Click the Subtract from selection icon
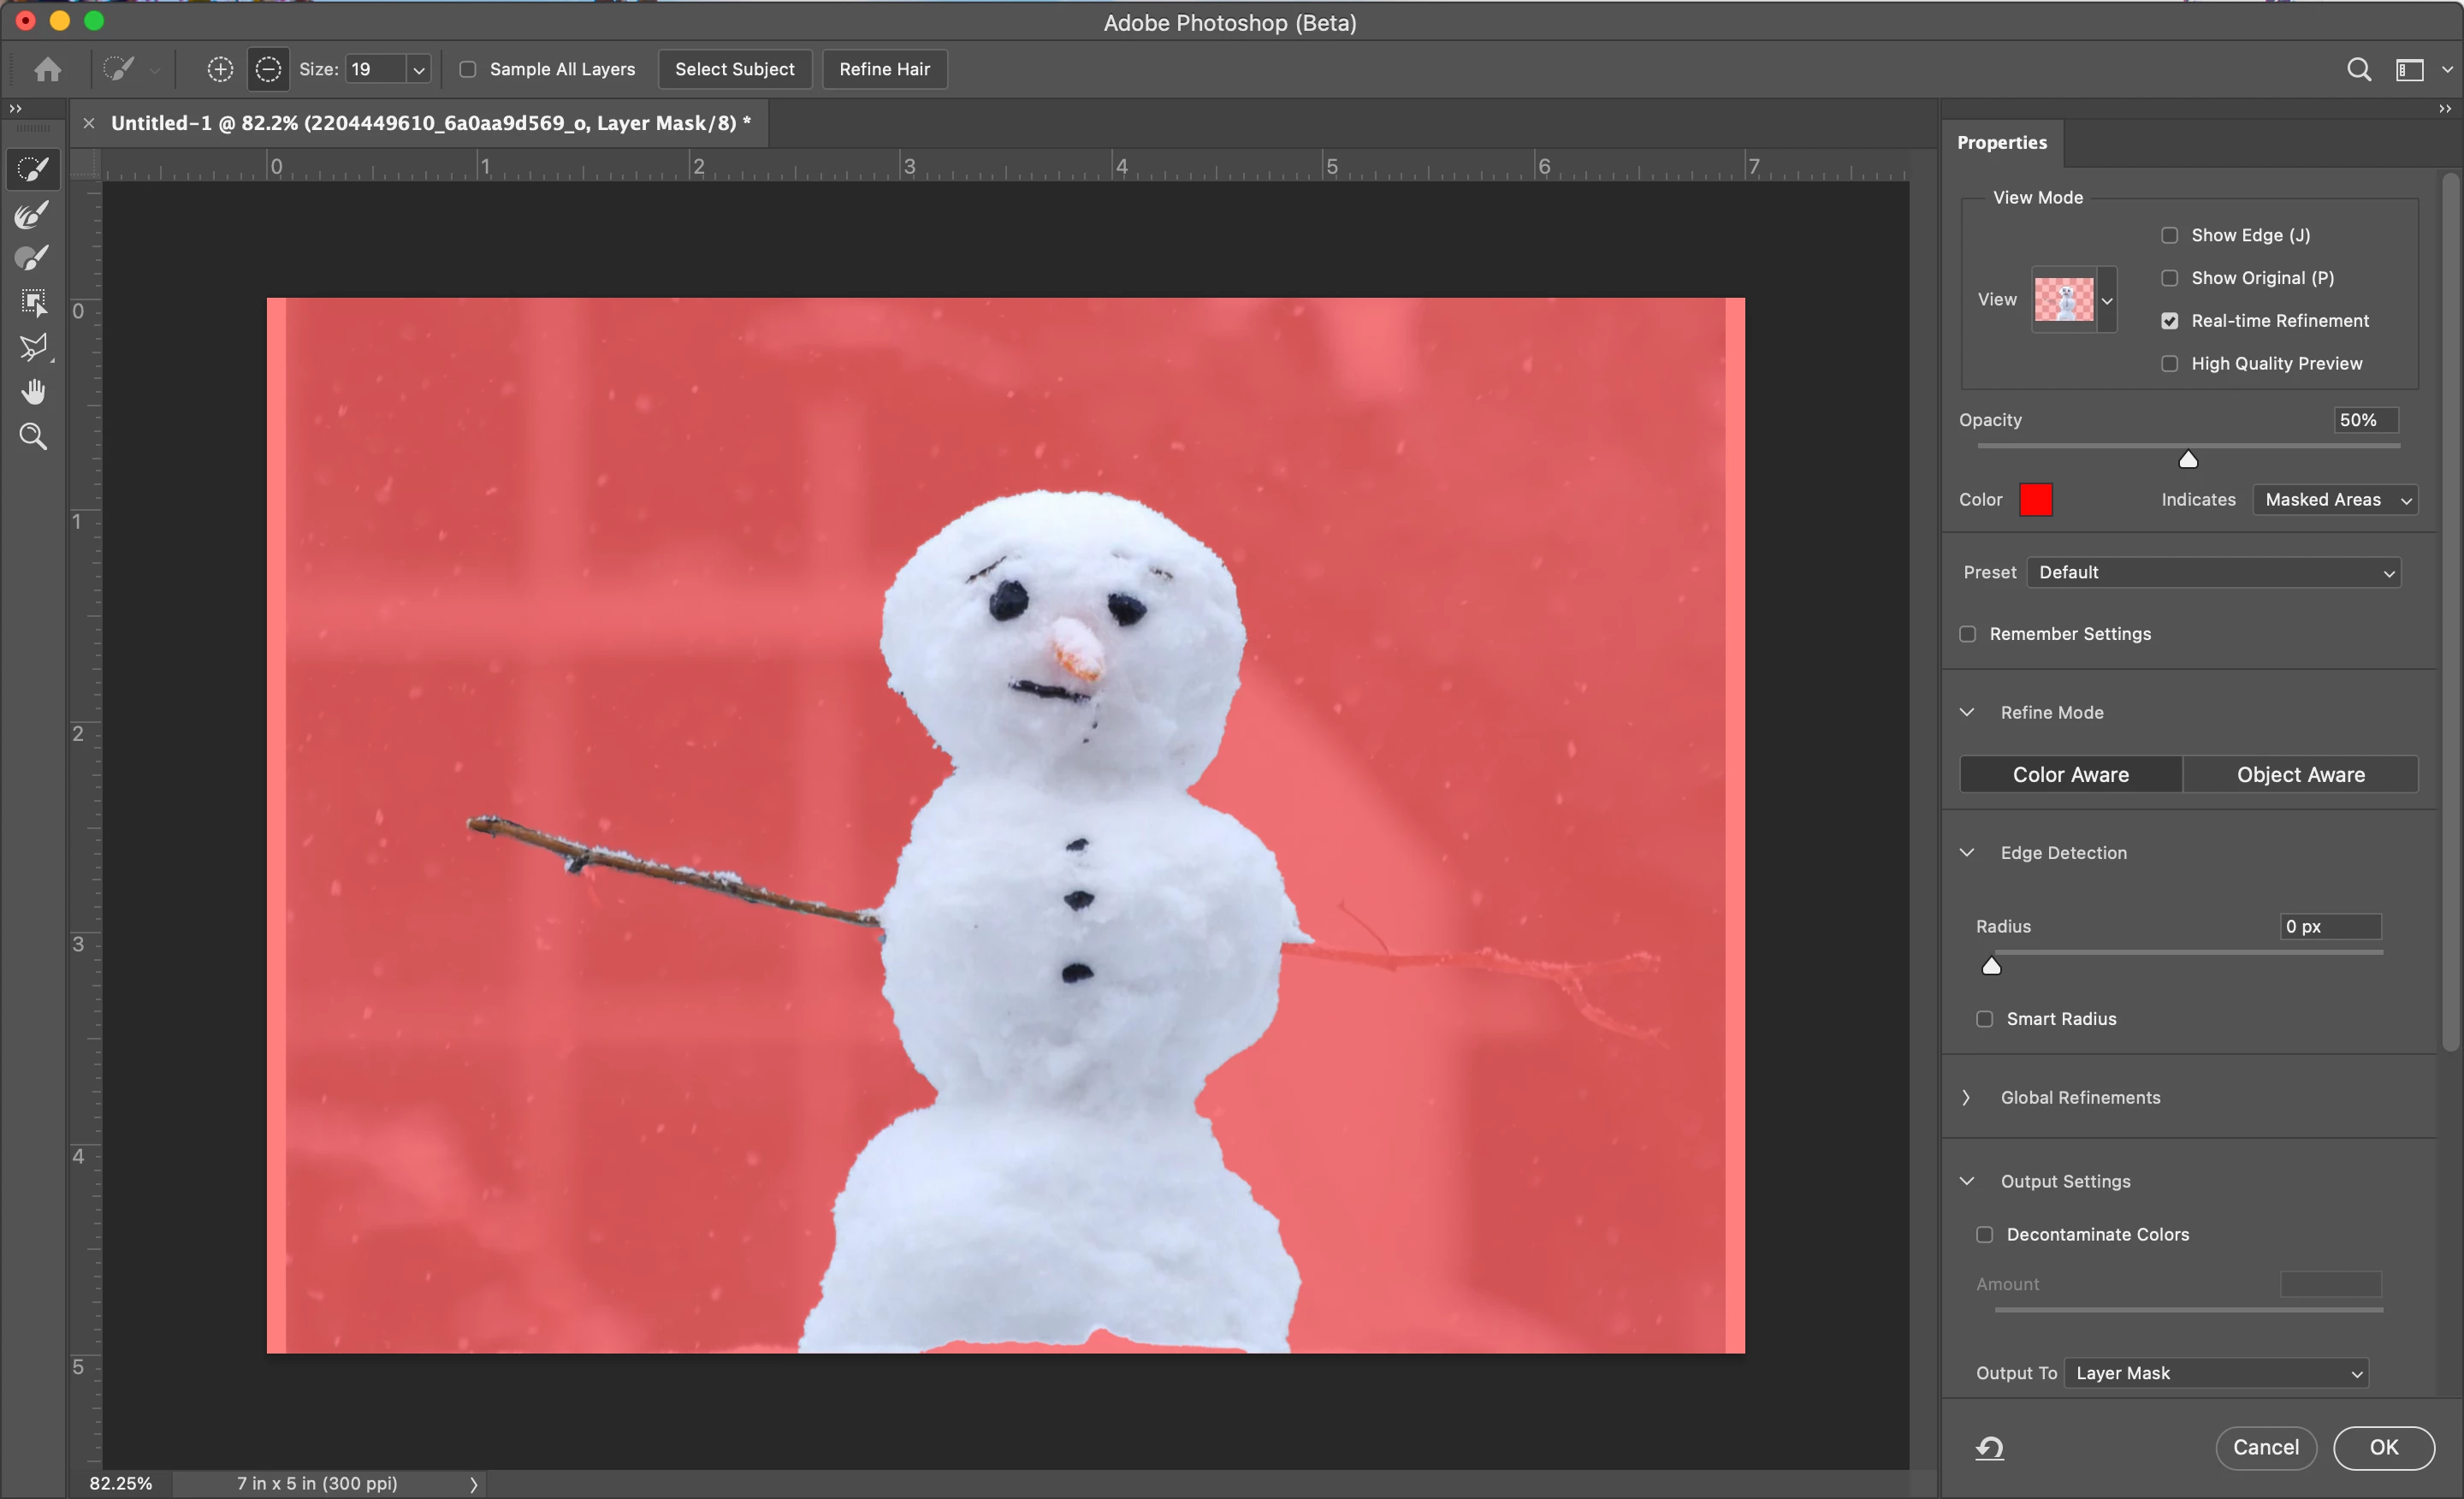The image size is (2464, 1499). (268, 69)
